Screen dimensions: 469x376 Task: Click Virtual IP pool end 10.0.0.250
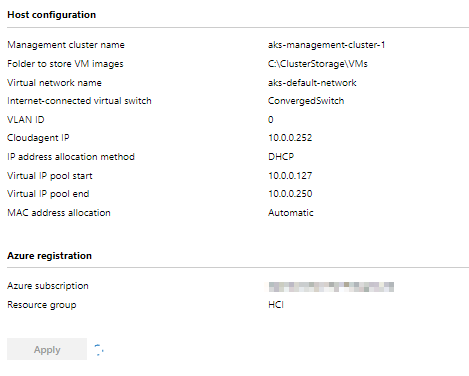tap(290, 194)
